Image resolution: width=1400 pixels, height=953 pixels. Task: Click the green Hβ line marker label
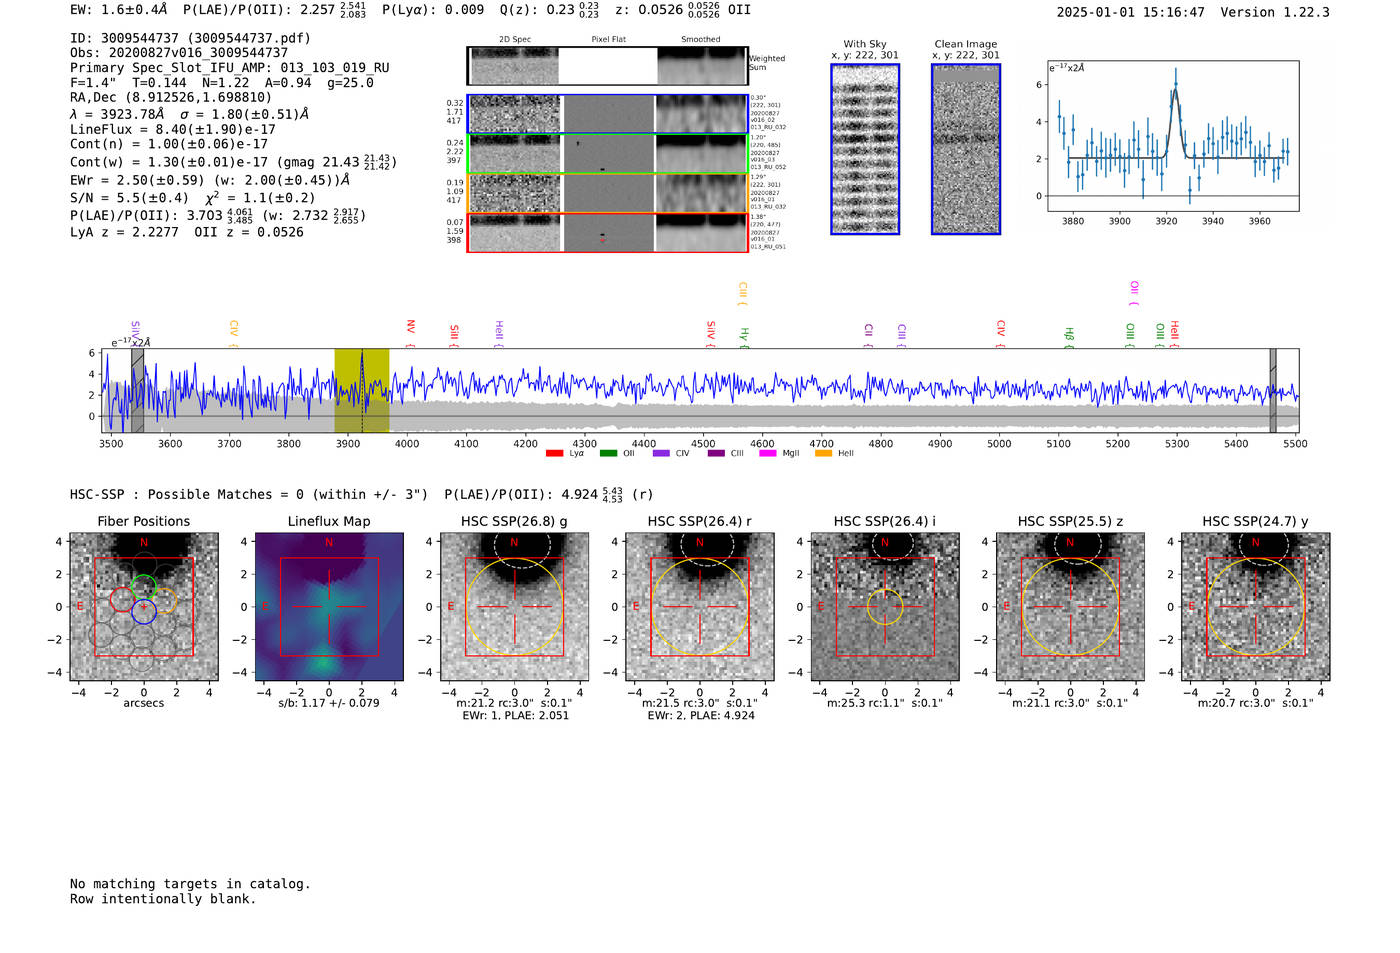point(1069,337)
